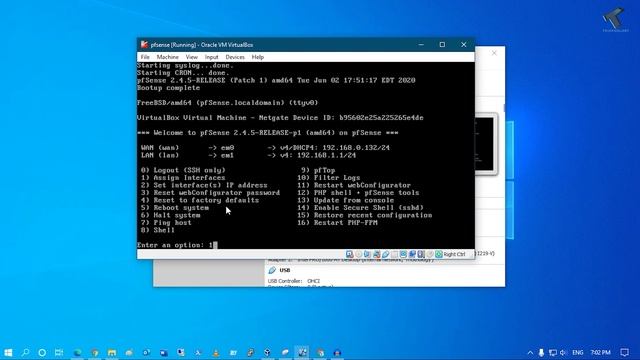The width and height of the screenshot is (640, 360).
Task: Open Task View on the taskbar
Action: point(59,352)
